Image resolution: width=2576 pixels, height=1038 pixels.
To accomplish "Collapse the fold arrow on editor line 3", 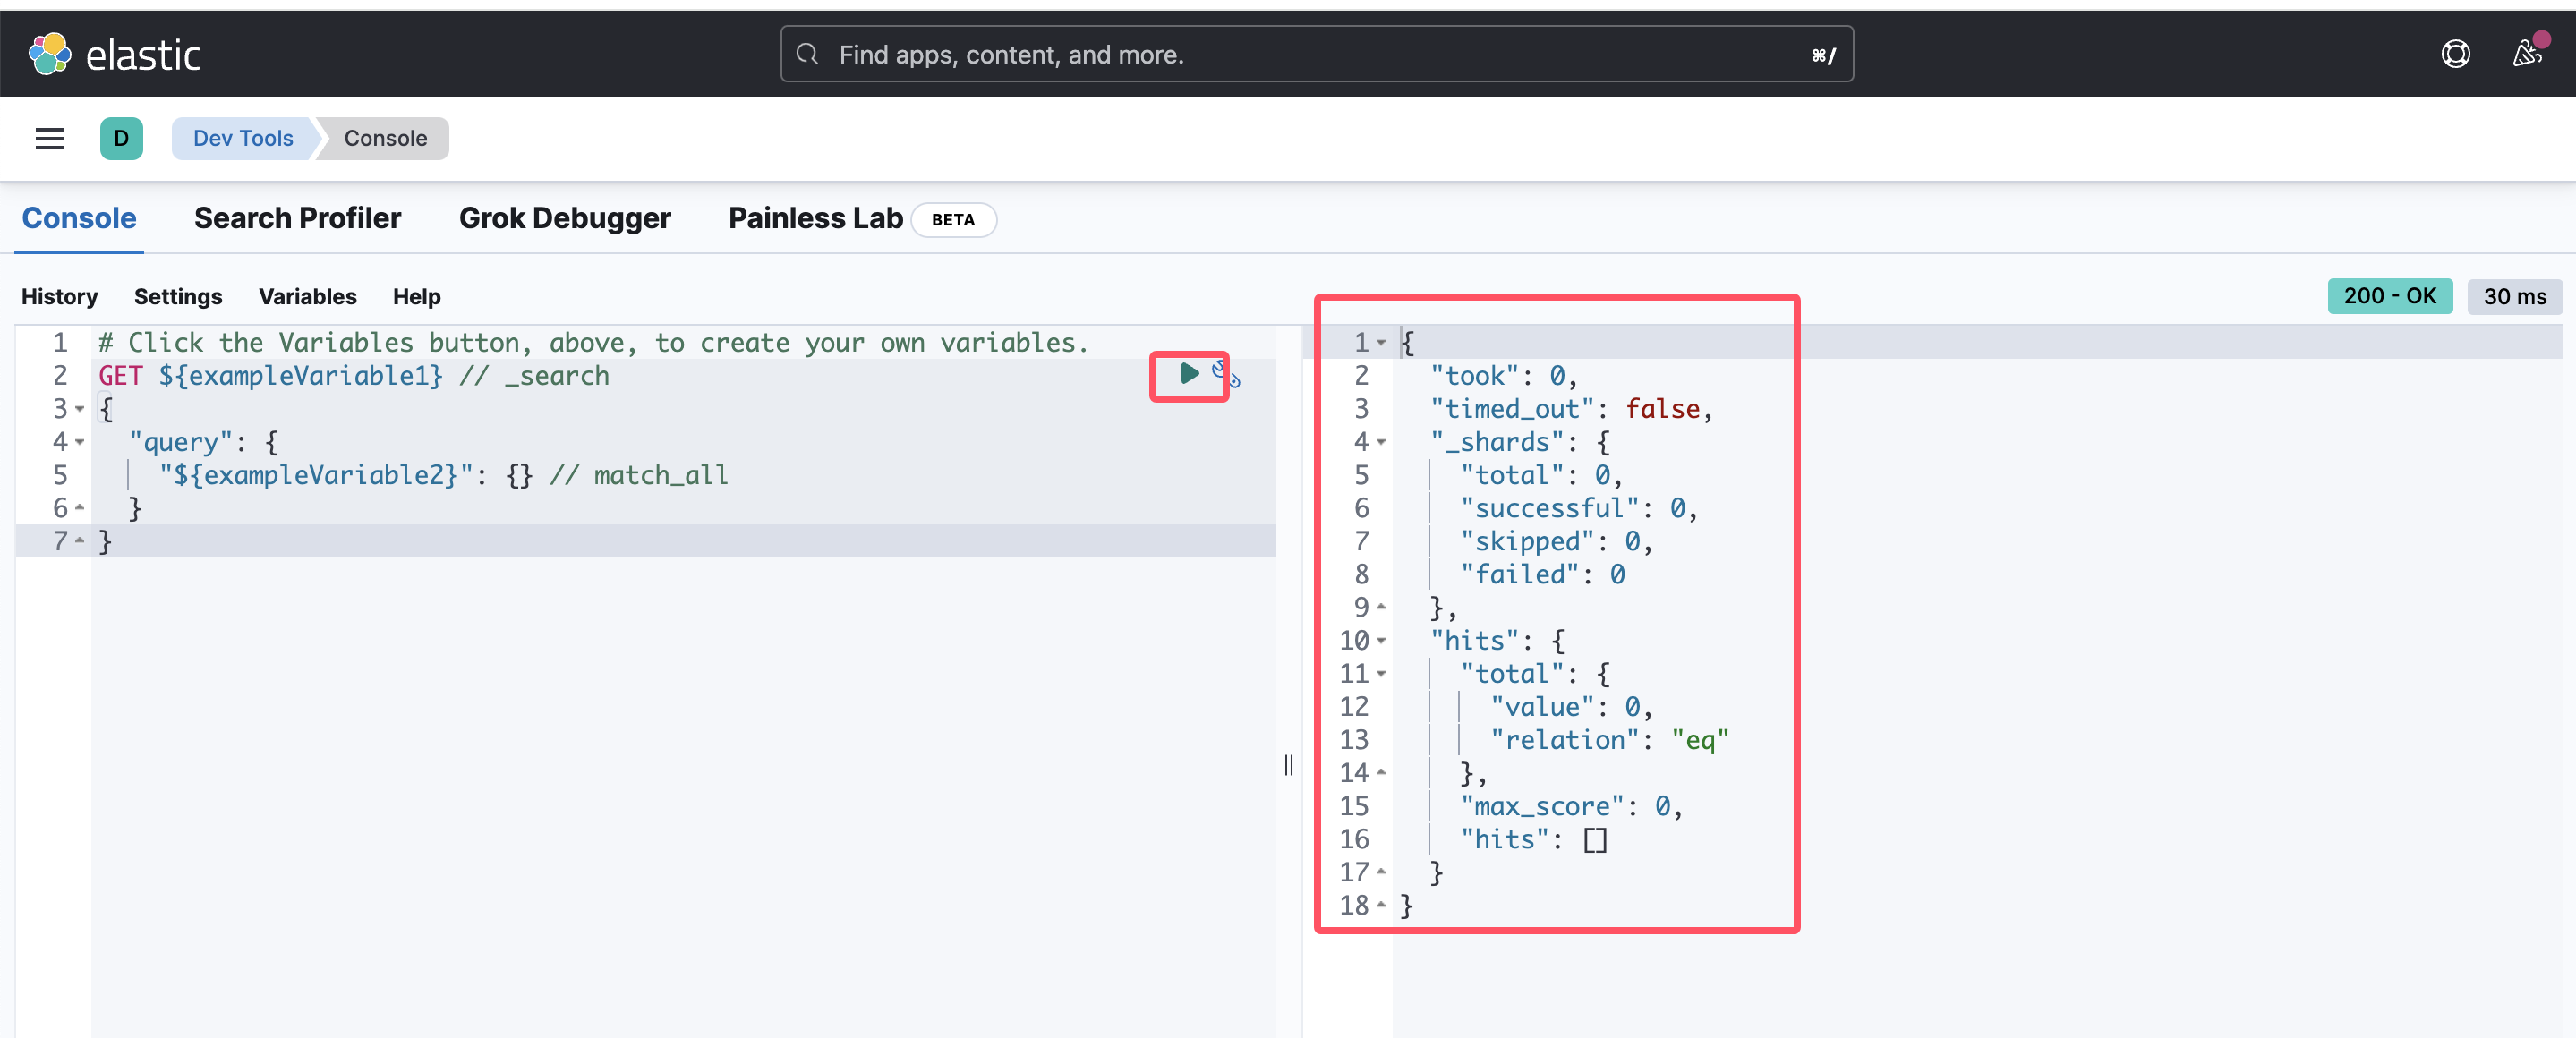I will click(80, 409).
